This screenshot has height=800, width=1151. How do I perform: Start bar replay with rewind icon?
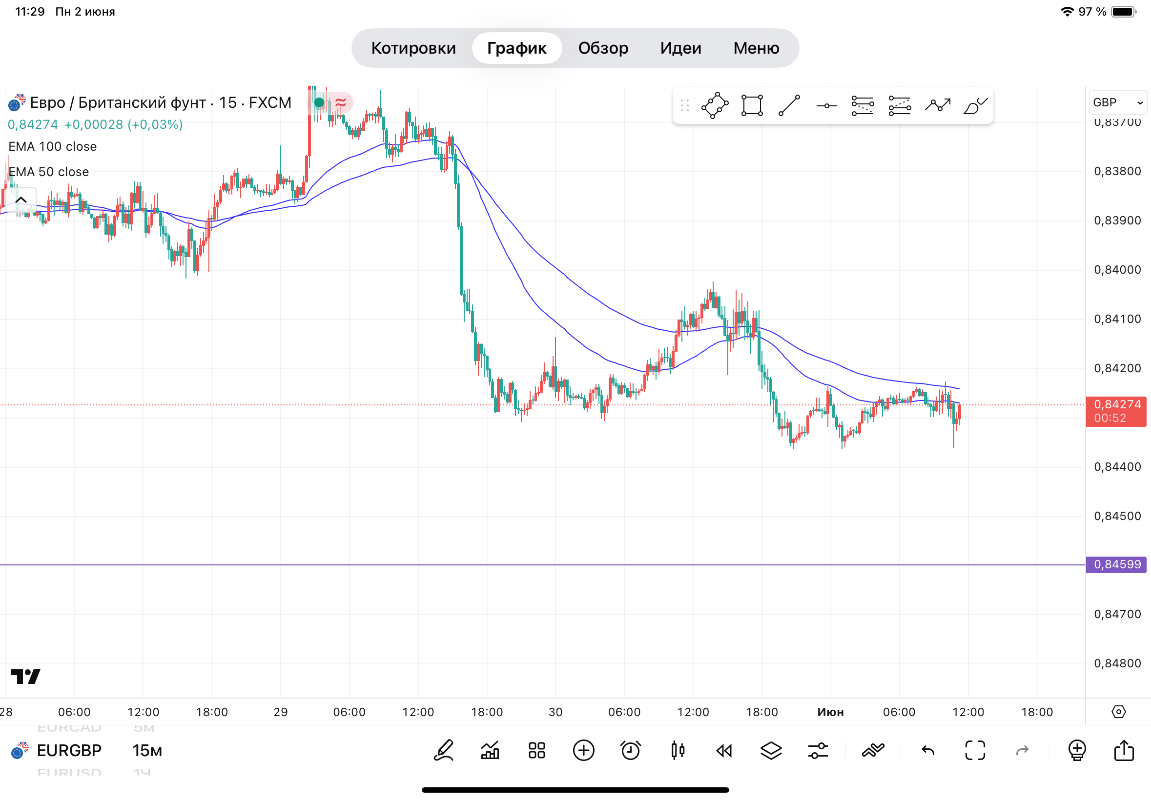(724, 750)
